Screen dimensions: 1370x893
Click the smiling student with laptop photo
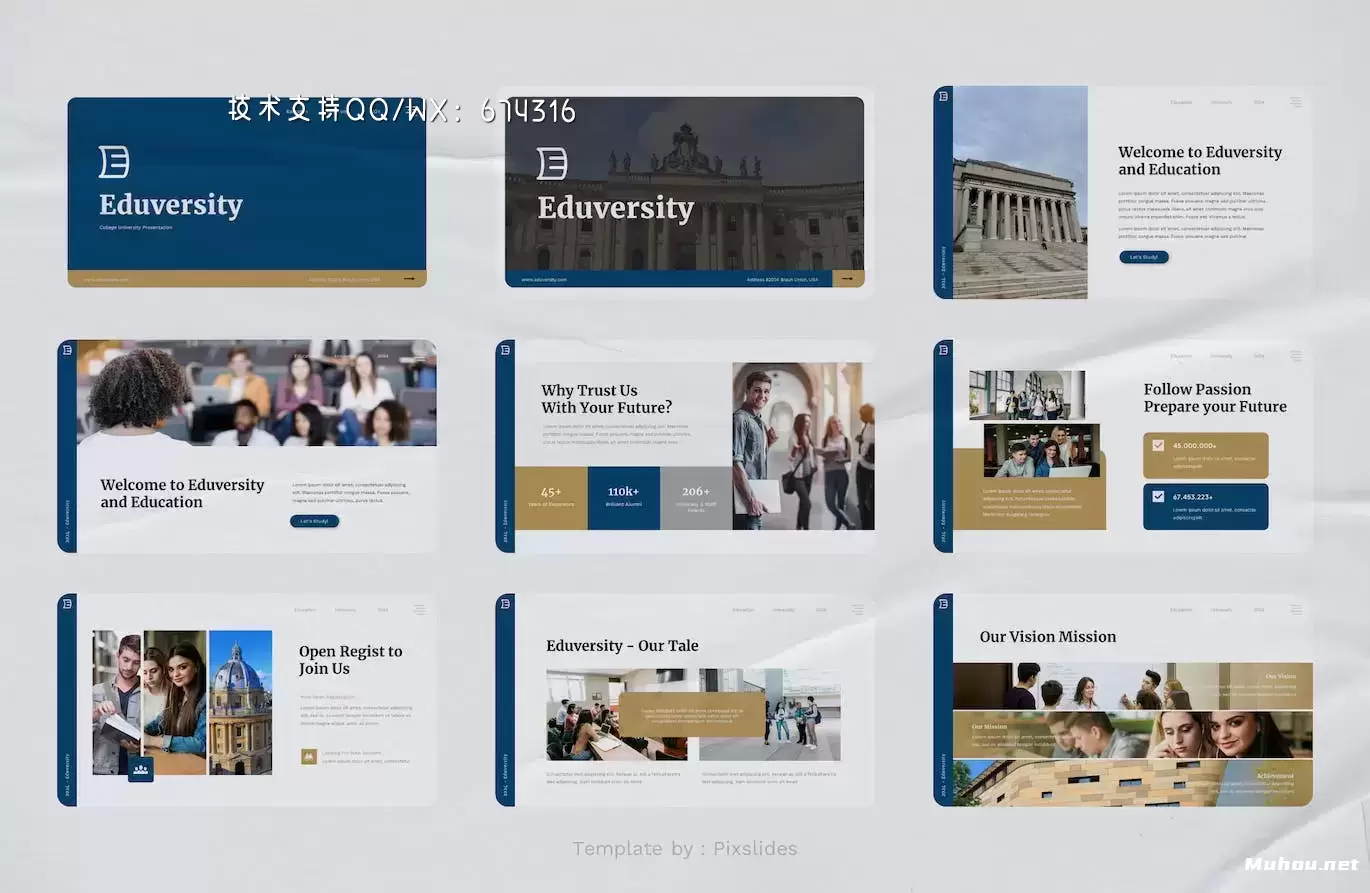(x=803, y=446)
